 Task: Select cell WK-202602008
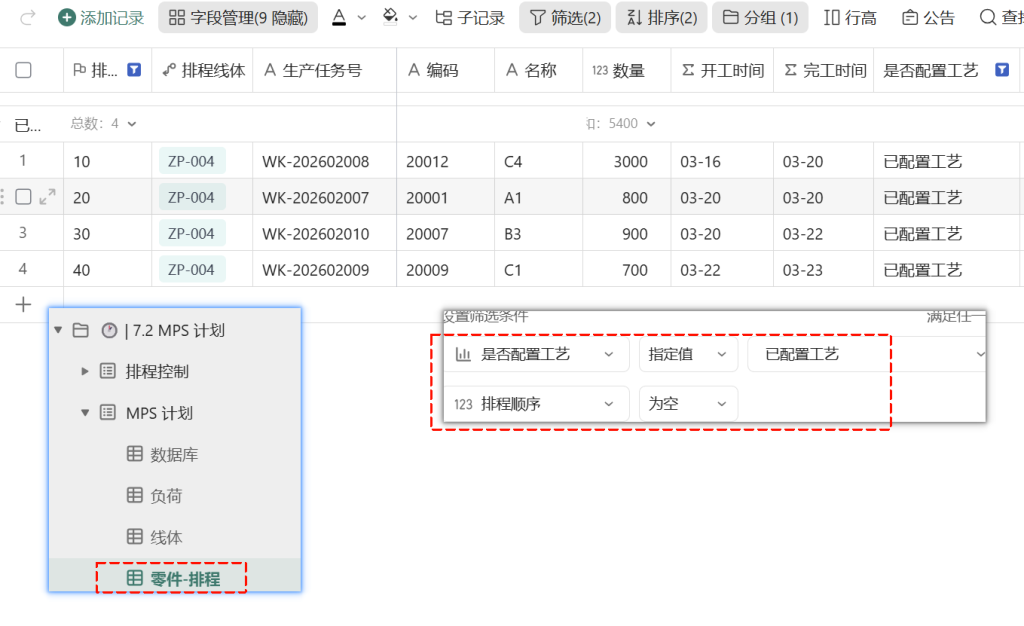(x=325, y=161)
